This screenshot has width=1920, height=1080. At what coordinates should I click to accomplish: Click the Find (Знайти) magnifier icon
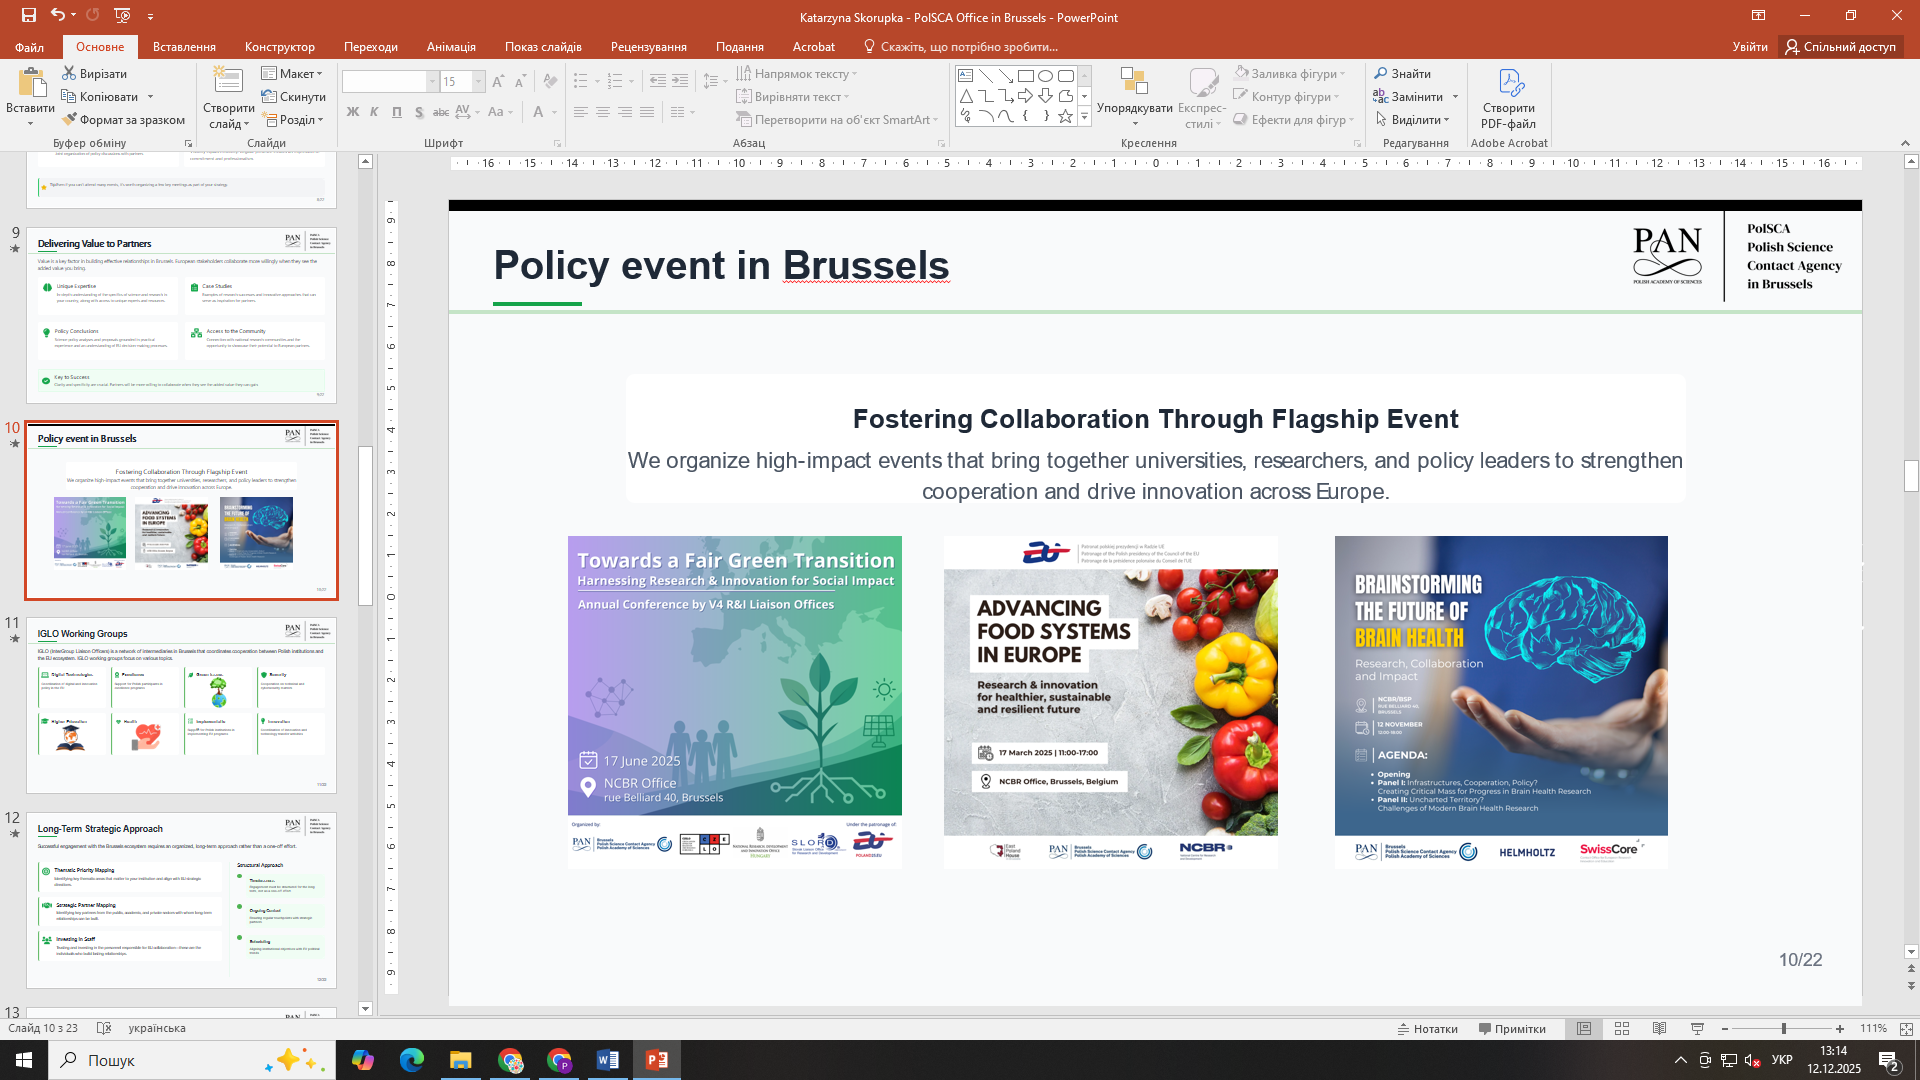1380,73
